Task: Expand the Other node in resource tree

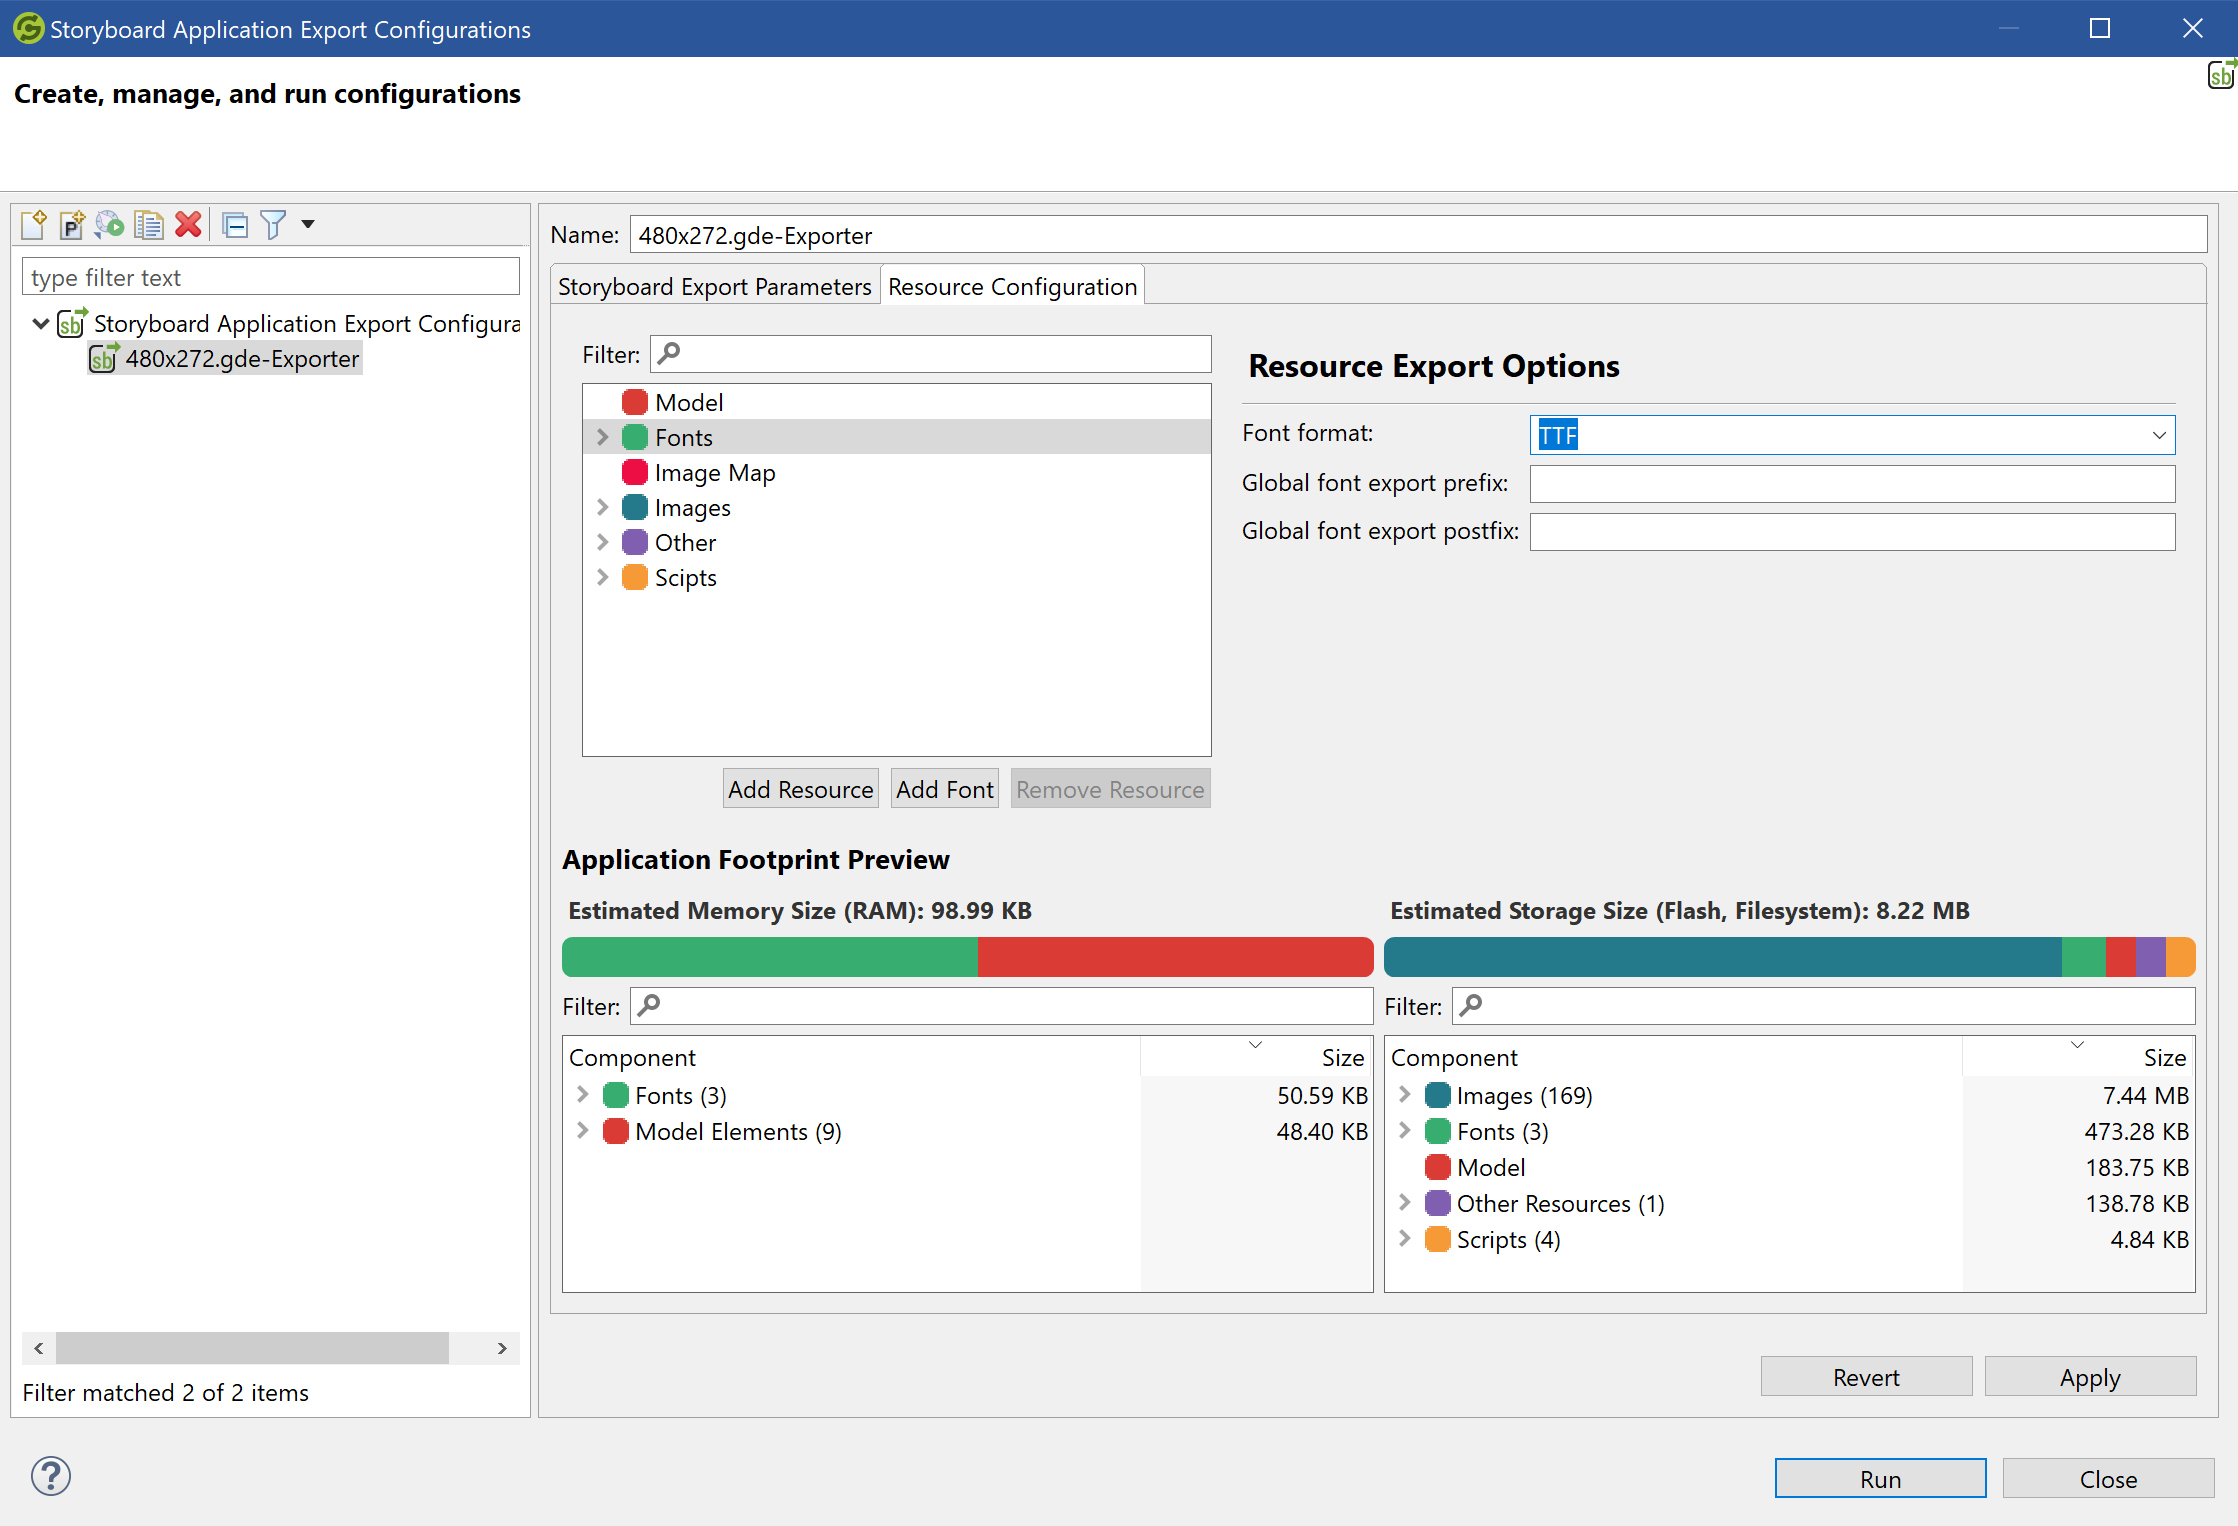Action: tap(603, 542)
